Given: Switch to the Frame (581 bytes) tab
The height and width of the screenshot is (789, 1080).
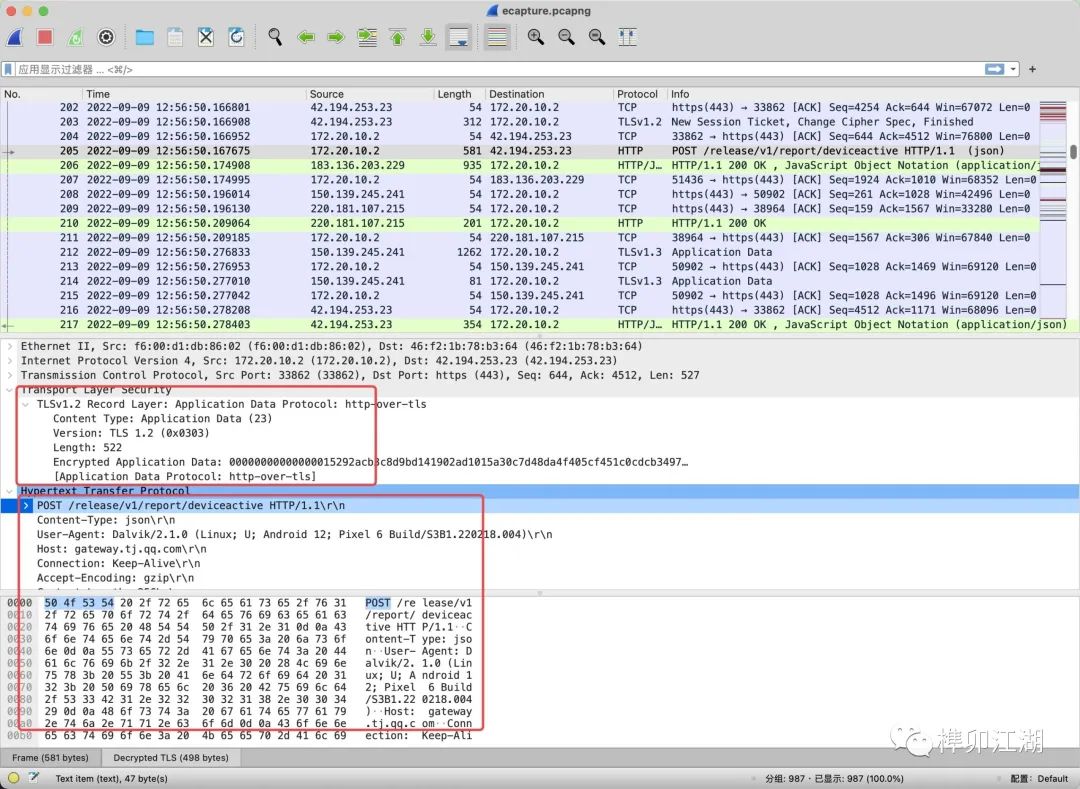Looking at the screenshot, I should click(x=50, y=758).
